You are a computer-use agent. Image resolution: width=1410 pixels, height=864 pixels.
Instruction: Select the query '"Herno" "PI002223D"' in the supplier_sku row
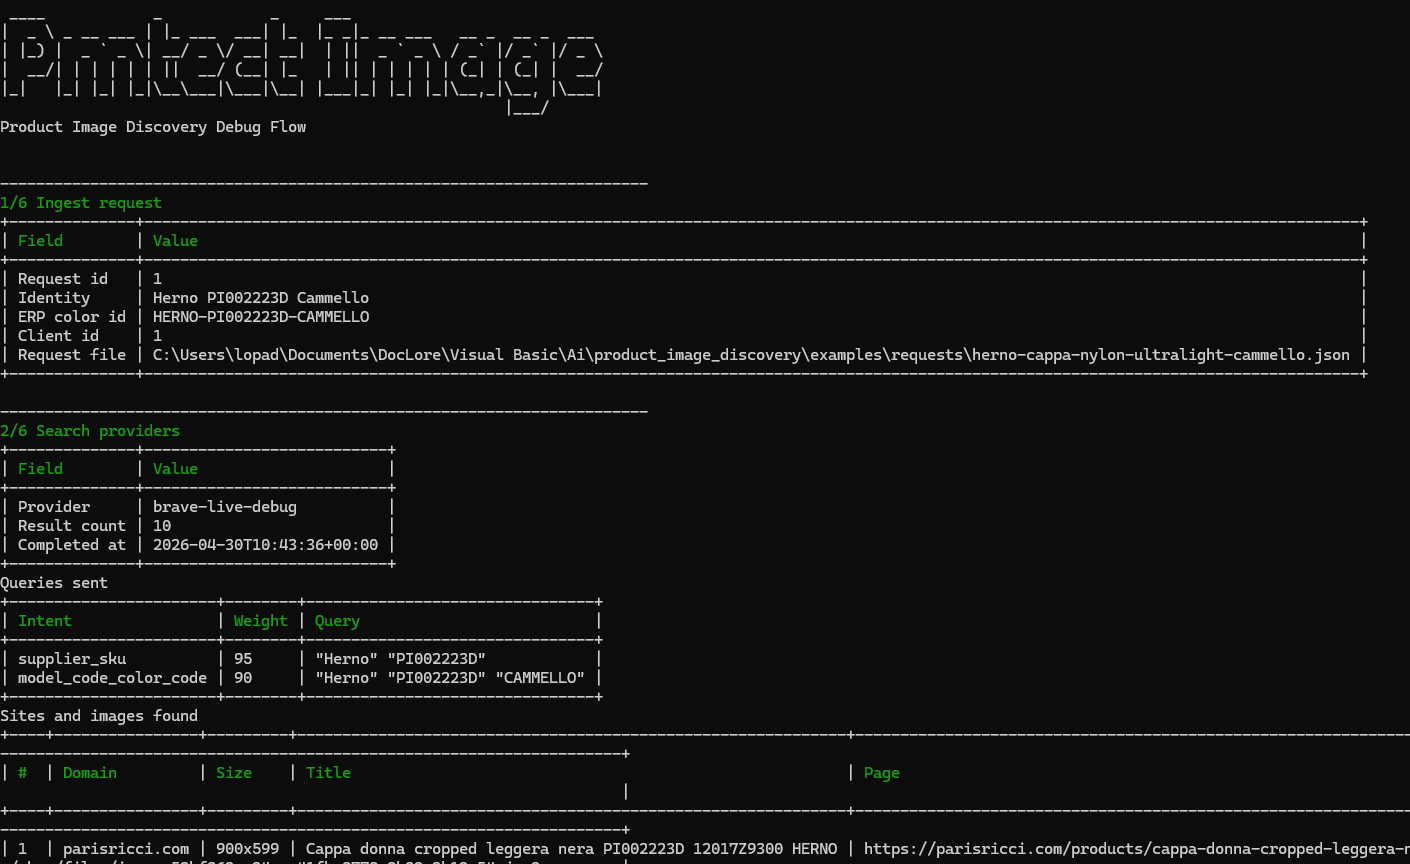(x=400, y=659)
